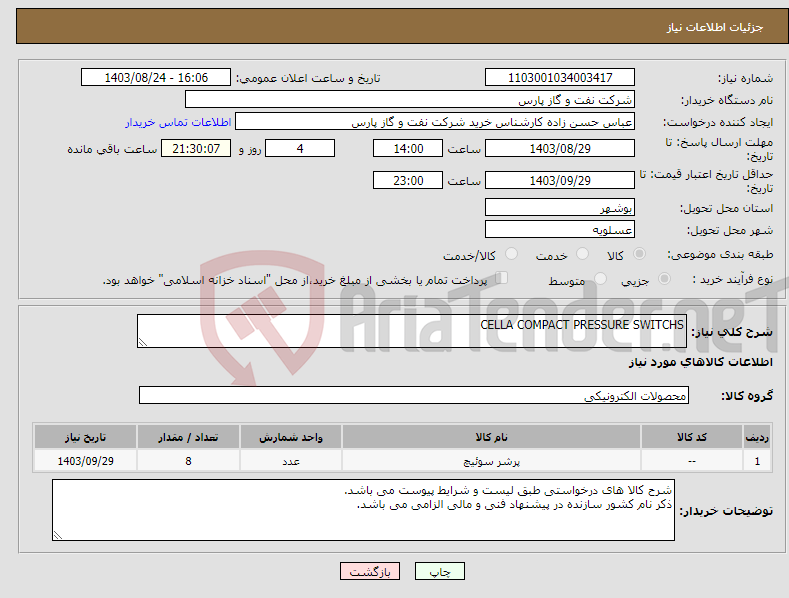Open اطلاعات تماس خریدار link
The width and height of the screenshot is (789, 598).
click(178, 122)
